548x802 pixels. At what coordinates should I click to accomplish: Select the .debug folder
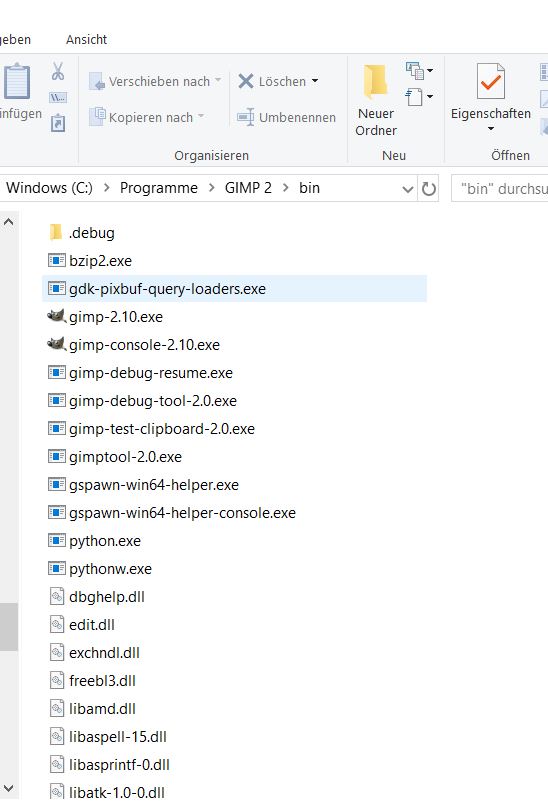click(82, 233)
